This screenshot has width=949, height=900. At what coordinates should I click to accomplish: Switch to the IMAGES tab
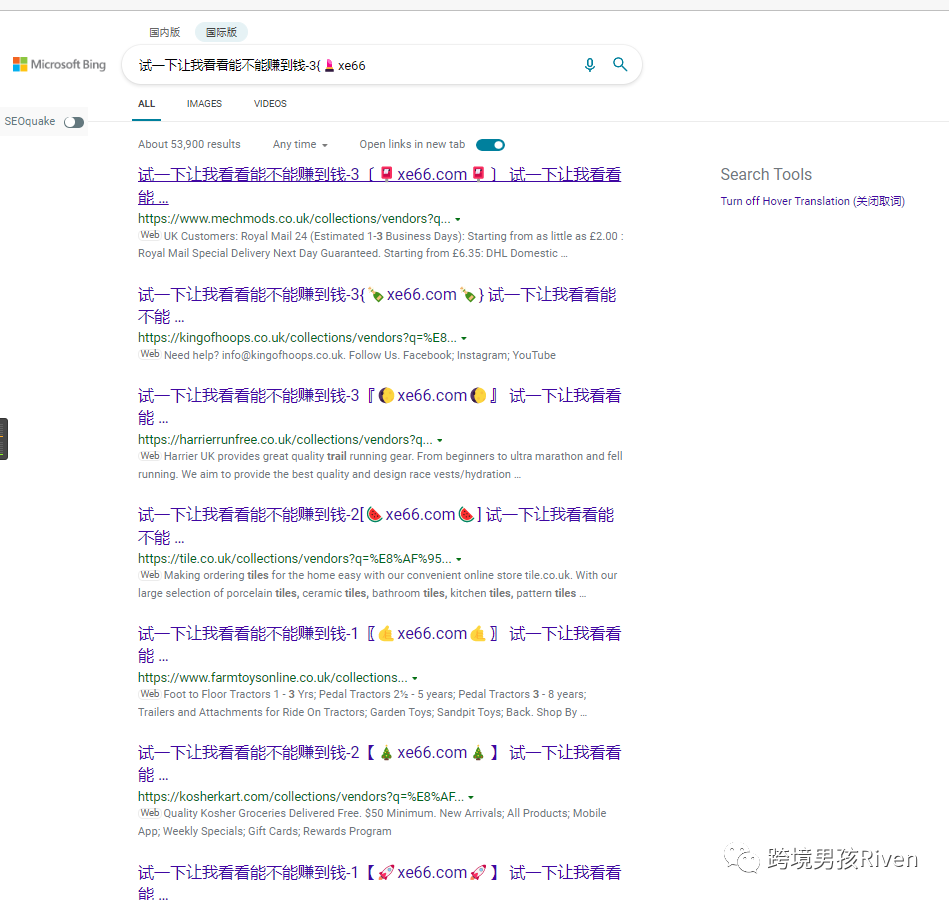(x=204, y=104)
